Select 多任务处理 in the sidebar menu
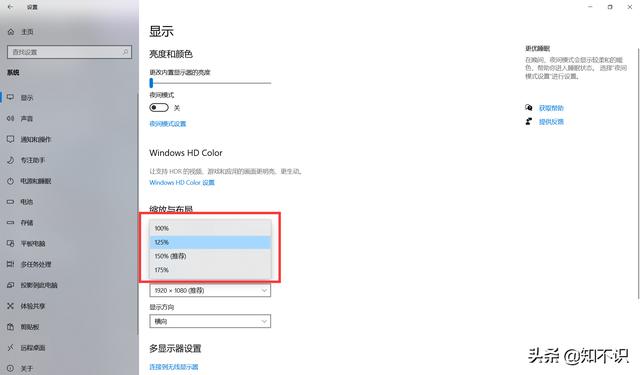This screenshot has width=640, height=375. (36, 264)
